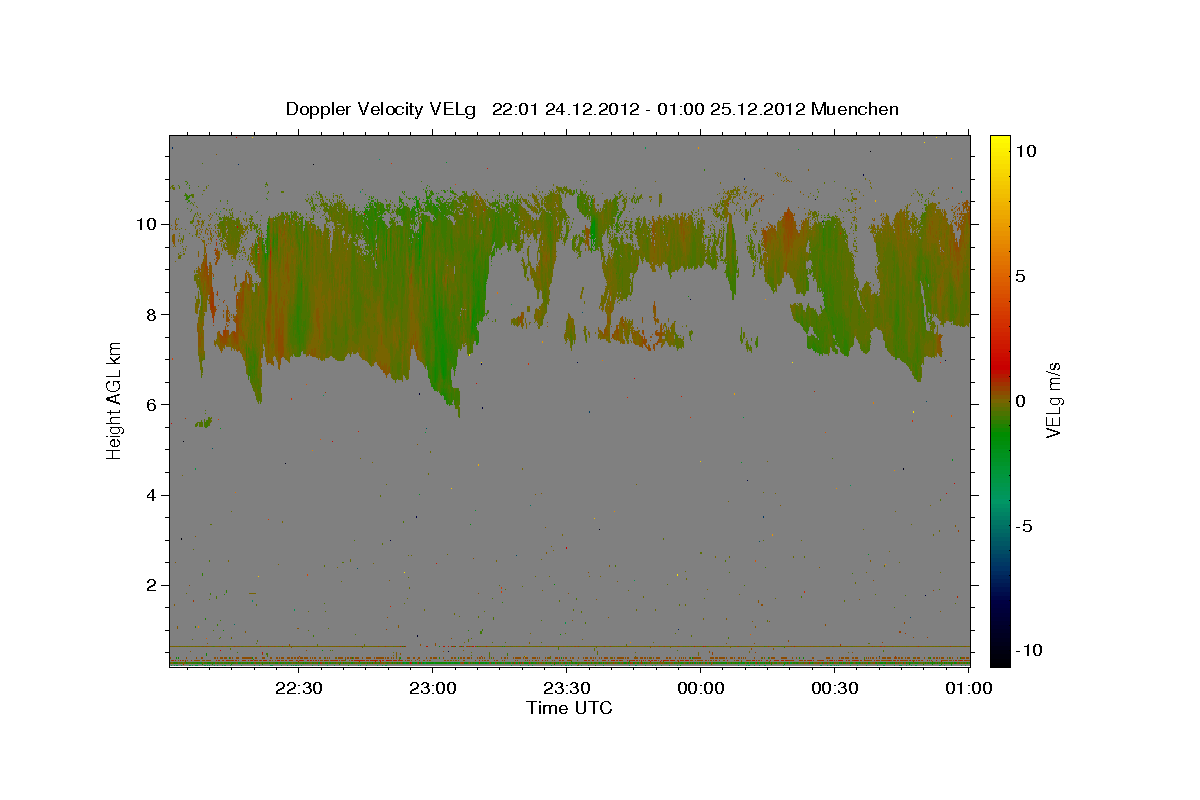The image size is (1200, 800).
Task: Click the '22:30' time tick label
Action: pyautogui.click(x=299, y=688)
